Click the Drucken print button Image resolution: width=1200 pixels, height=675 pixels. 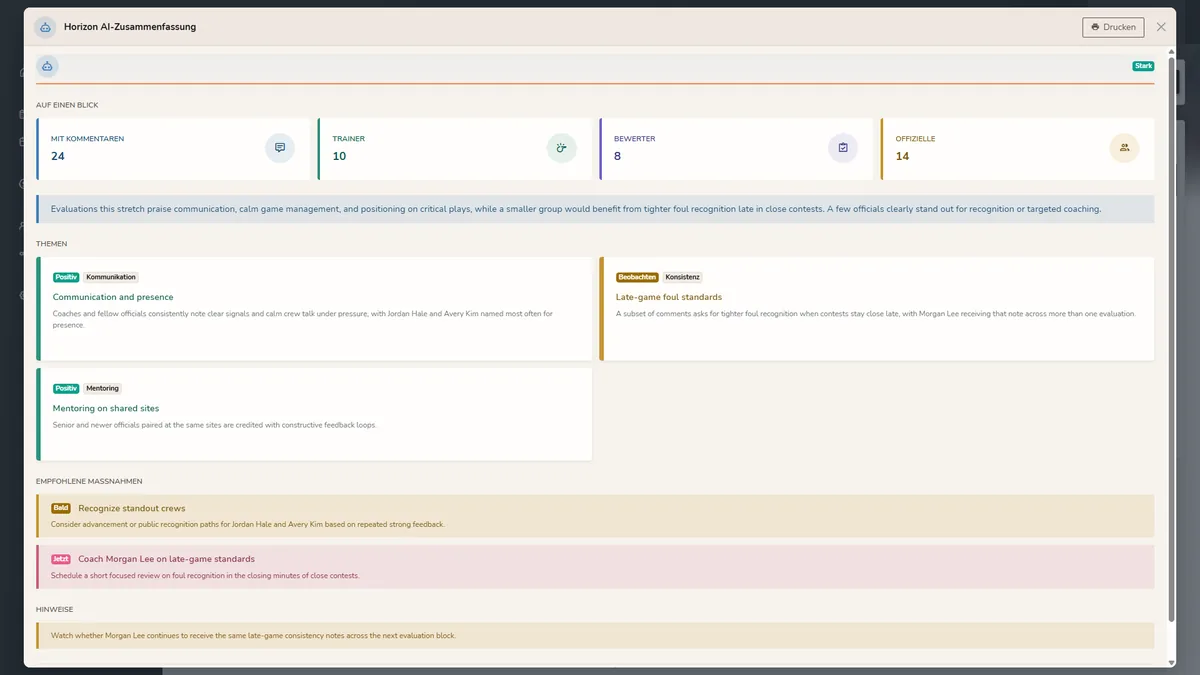pos(1113,27)
